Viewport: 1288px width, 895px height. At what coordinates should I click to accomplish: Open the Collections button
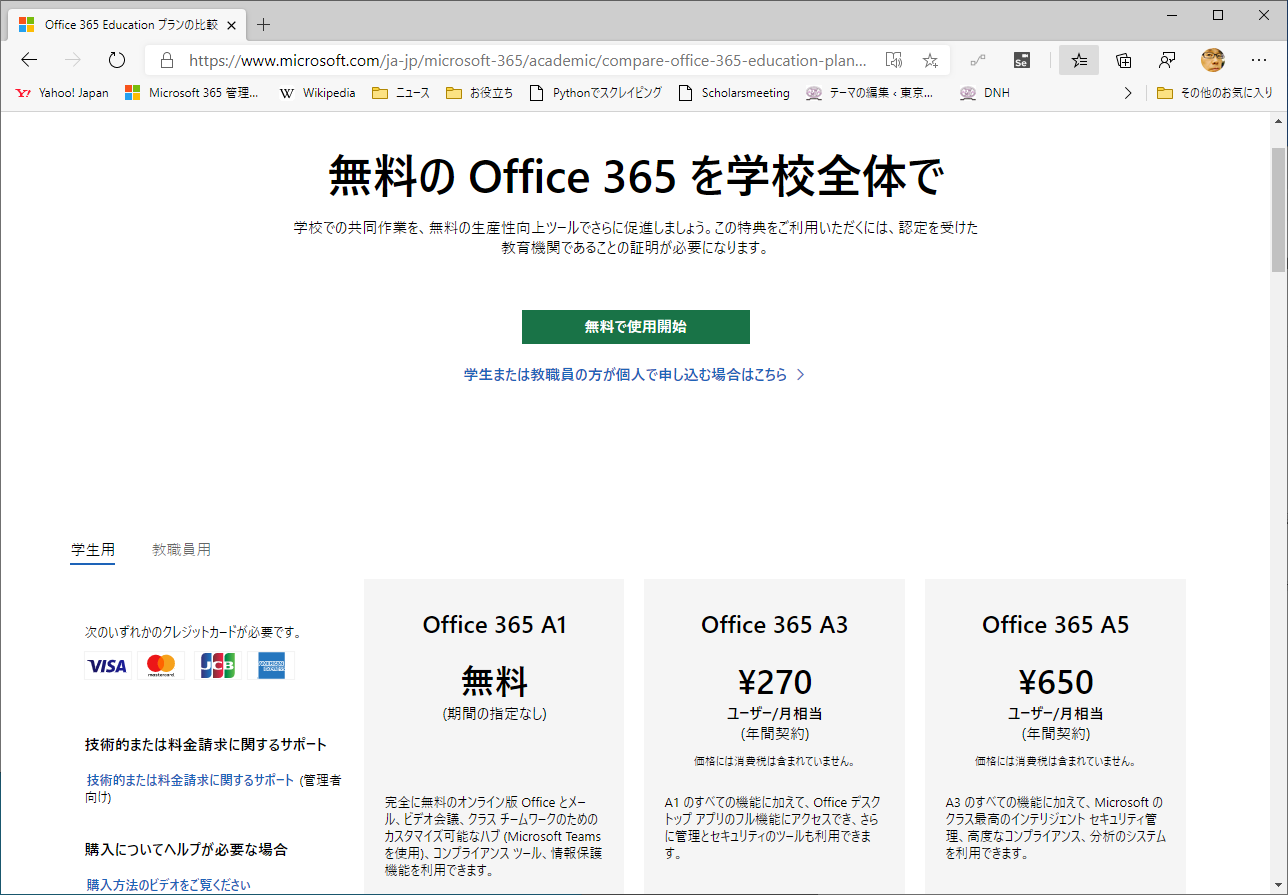(1123, 60)
